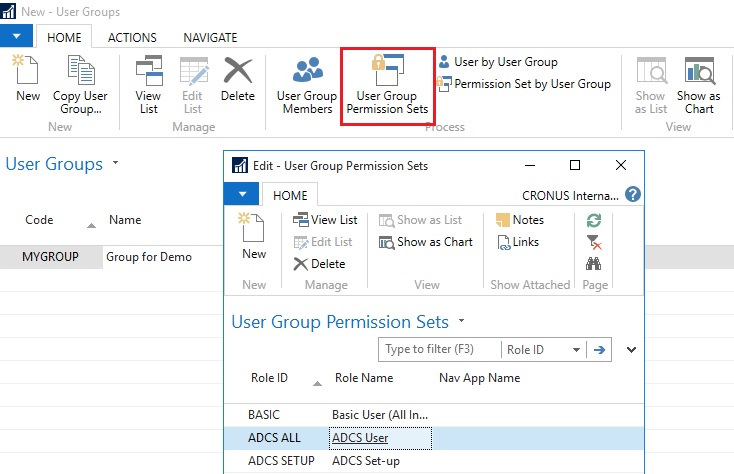
Task: Expand the User Groups title dropdown
Action: tap(116, 162)
